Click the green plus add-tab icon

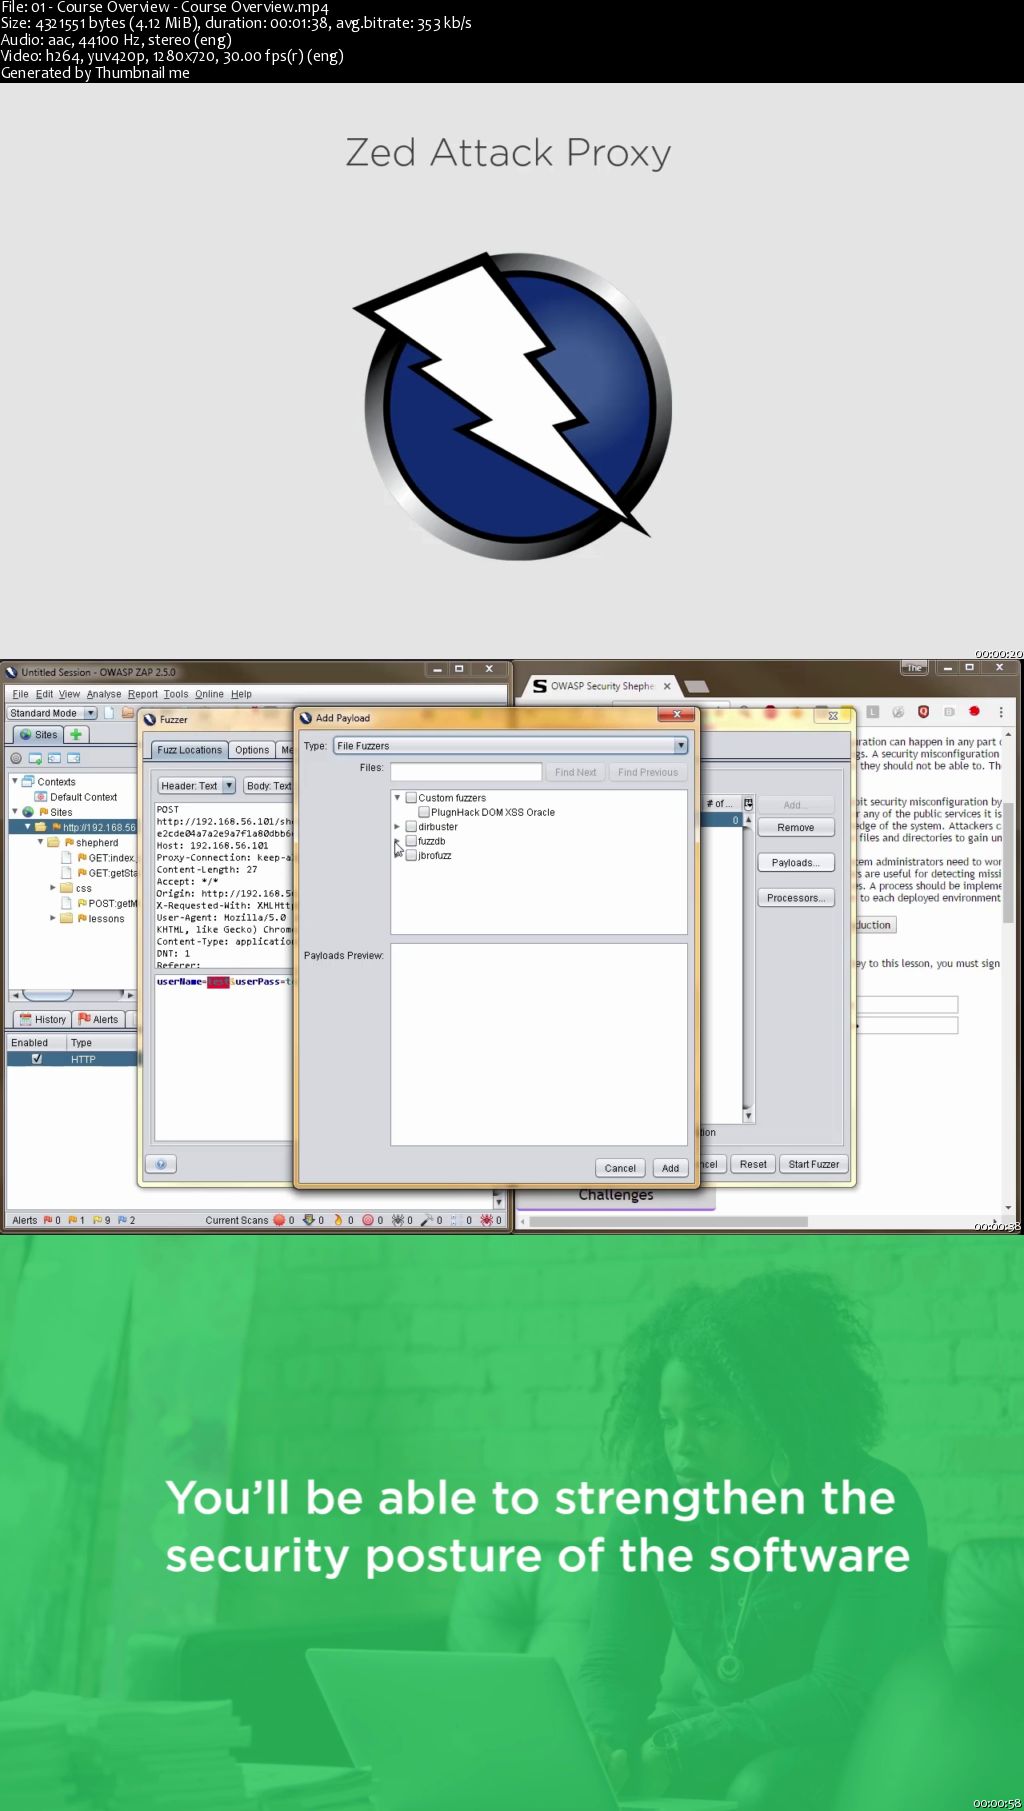pos(76,734)
